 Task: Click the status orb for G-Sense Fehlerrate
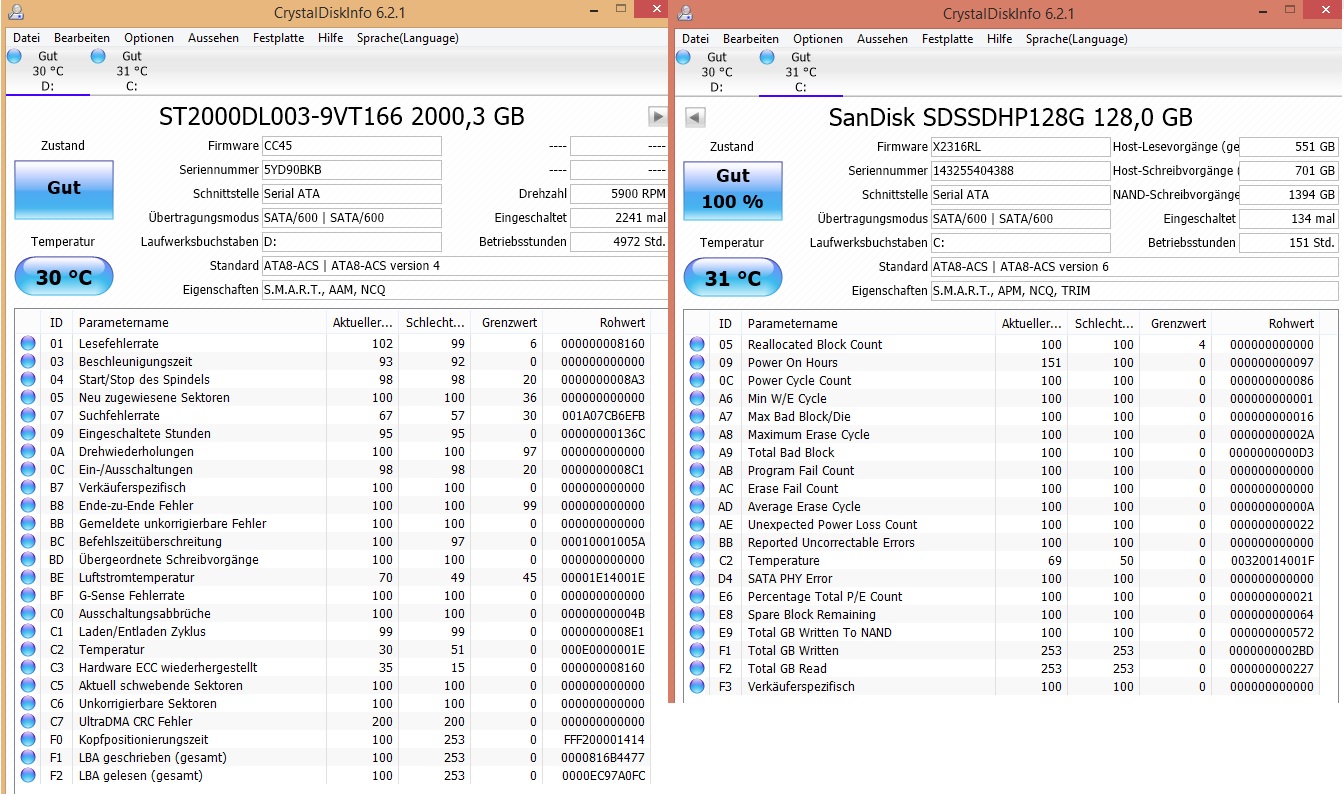[28, 596]
